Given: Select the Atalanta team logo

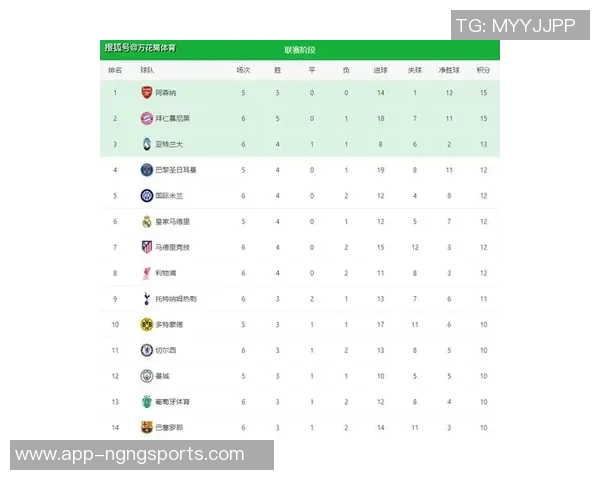Looking at the screenshot, I should (146, 144).
